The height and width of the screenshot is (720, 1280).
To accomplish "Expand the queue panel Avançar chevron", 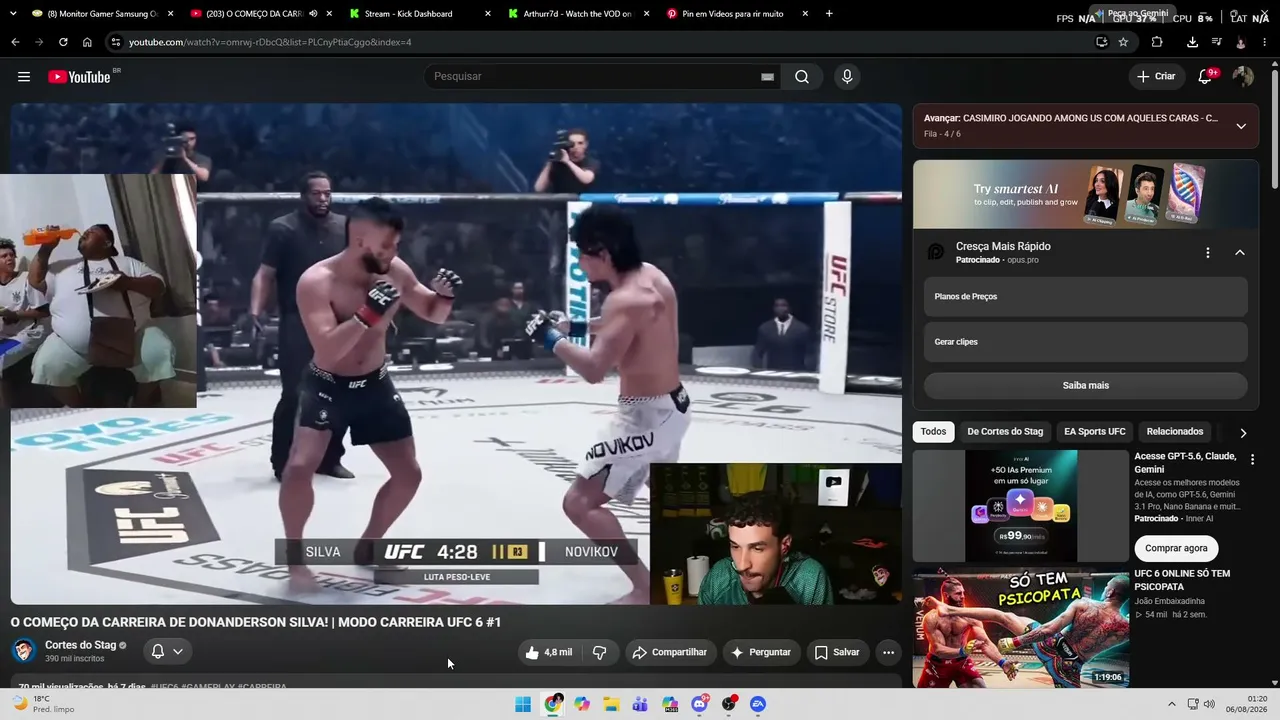I will (1241, 126).
